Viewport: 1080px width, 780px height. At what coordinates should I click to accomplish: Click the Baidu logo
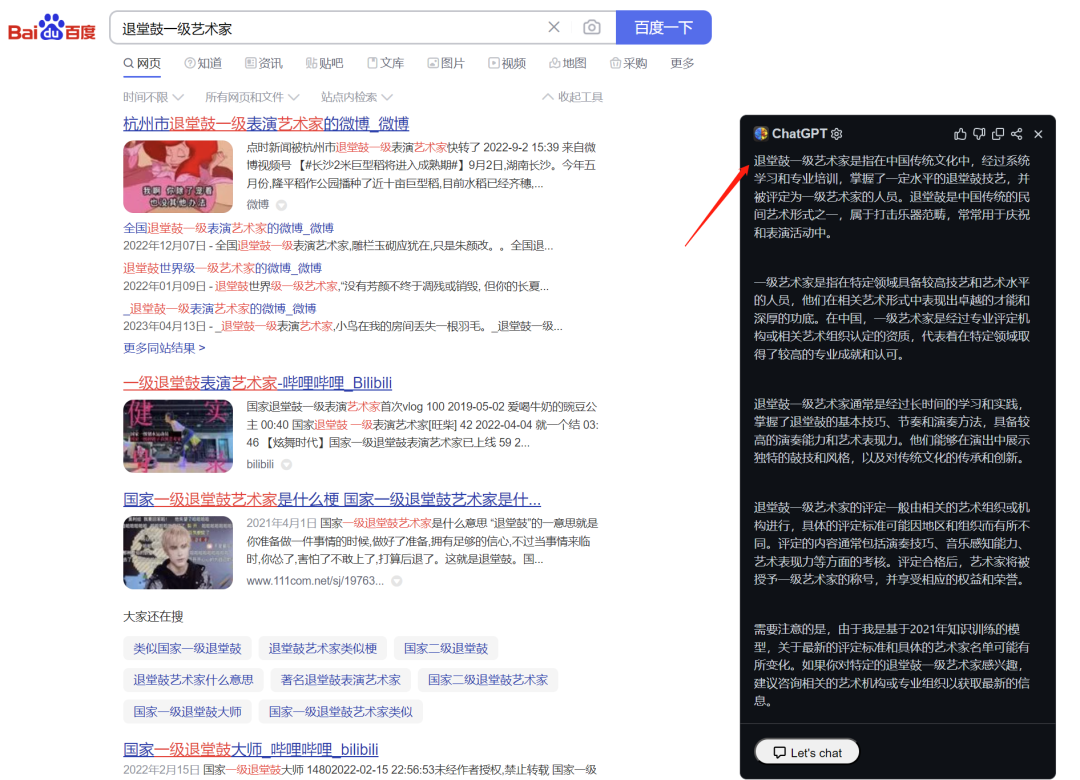point(52,28)
